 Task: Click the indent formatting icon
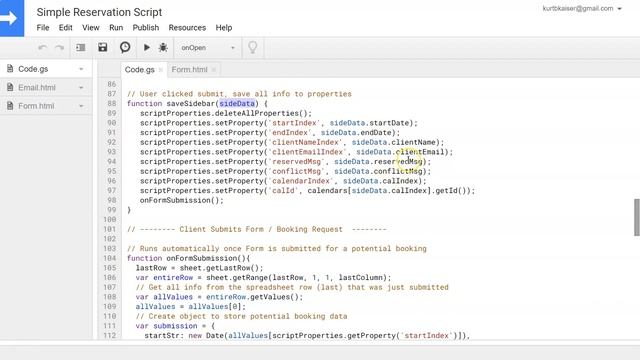[81, 48]
